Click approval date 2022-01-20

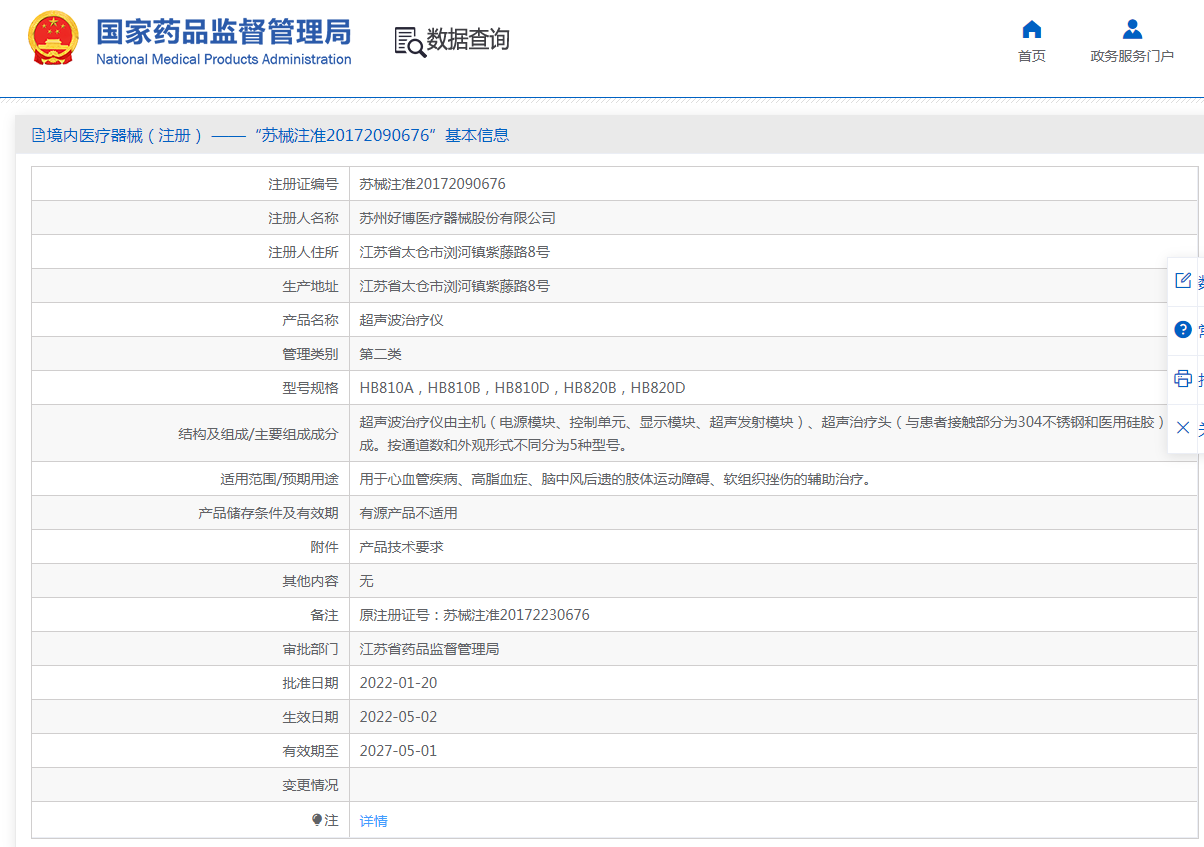[x=399, y=683]
